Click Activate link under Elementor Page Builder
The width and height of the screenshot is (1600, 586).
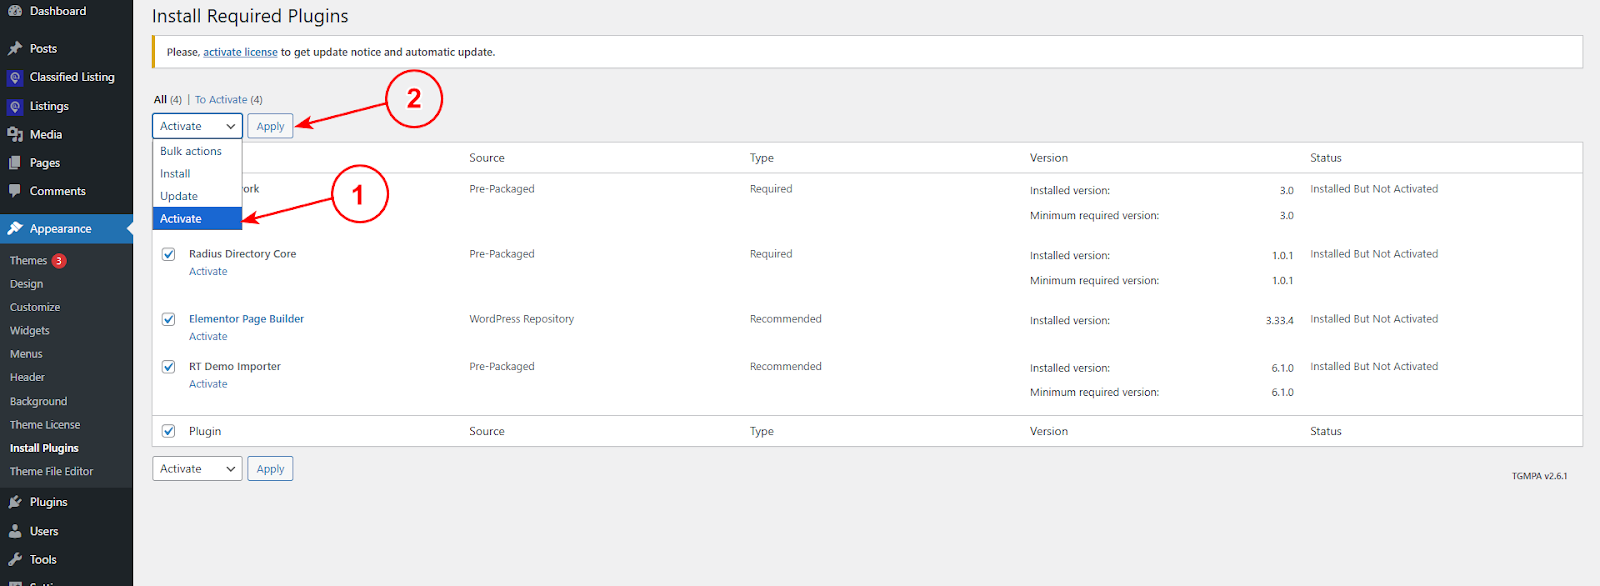coord(208,337)
